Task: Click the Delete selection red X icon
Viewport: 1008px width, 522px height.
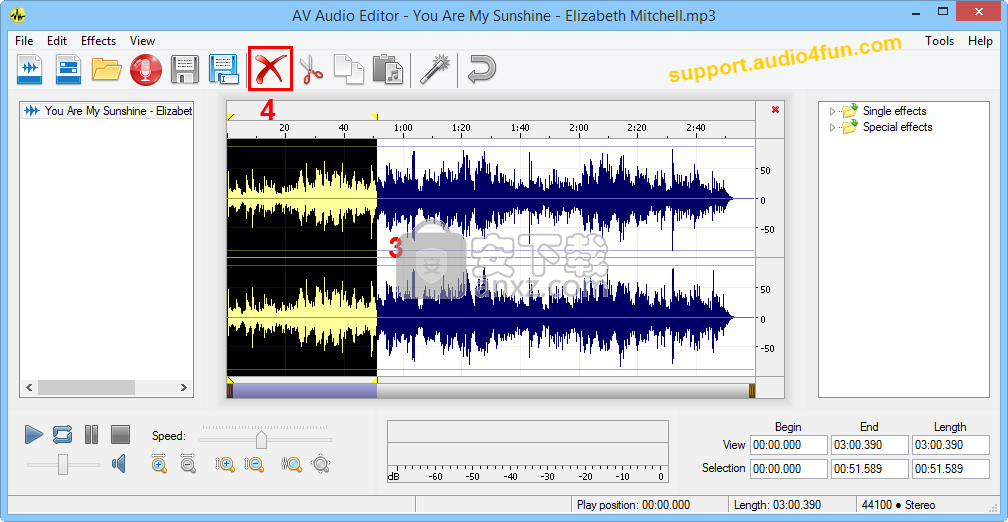Action: (x=270, y=70)
